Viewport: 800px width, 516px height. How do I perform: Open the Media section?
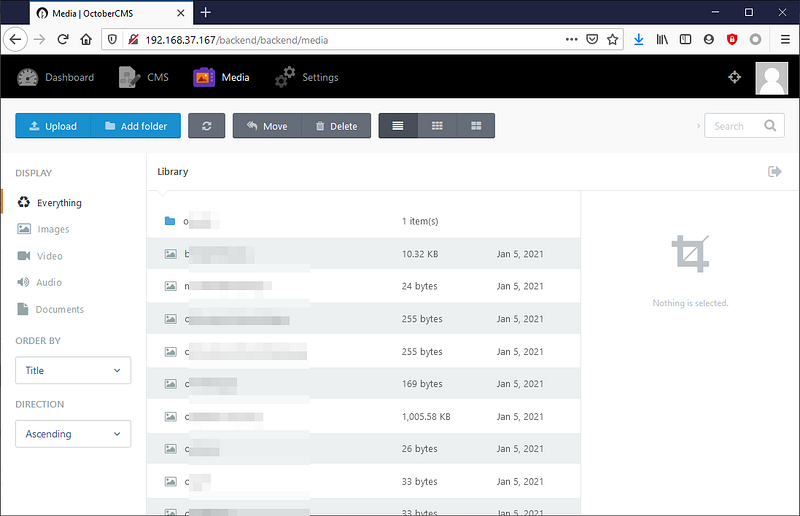(221, 77)
